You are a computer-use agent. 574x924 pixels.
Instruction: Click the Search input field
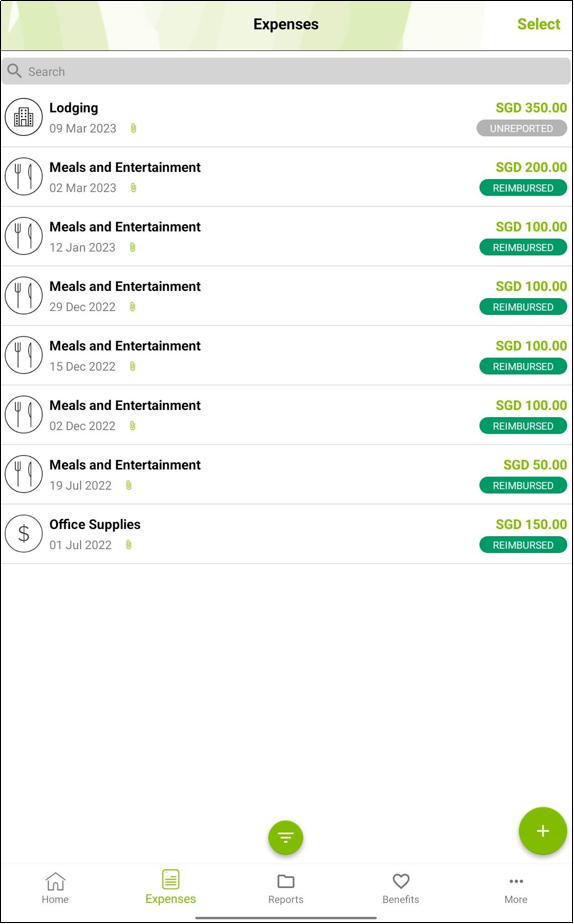286,71
